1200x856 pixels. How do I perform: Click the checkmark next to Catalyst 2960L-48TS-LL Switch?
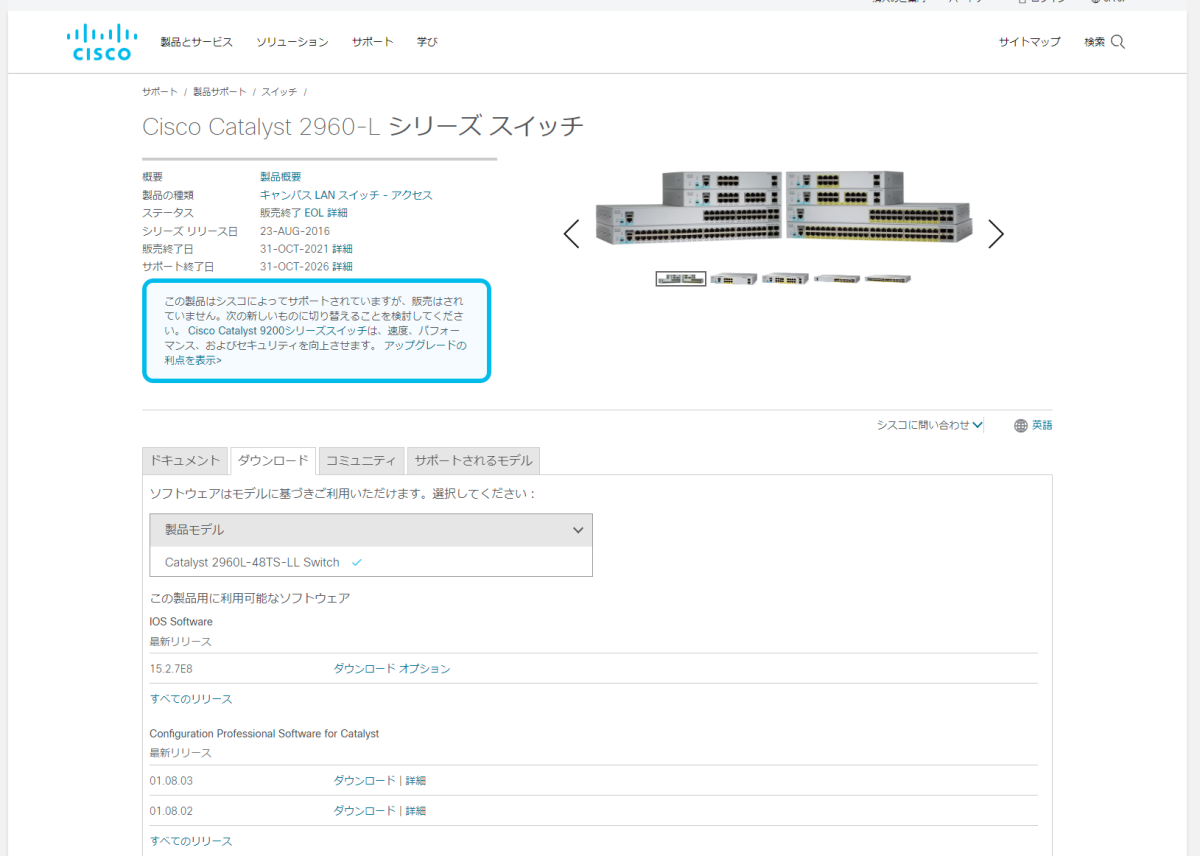[x=357, y=563]
